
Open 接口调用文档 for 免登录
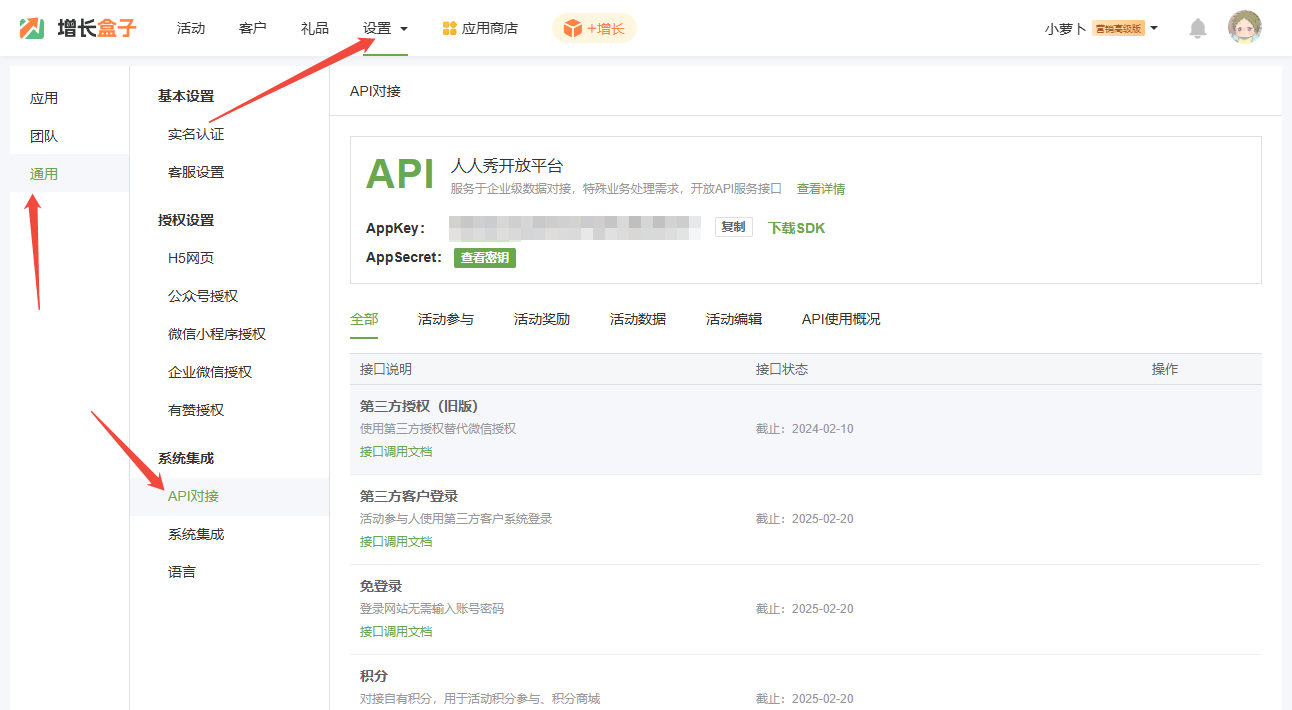pos(396,632)
